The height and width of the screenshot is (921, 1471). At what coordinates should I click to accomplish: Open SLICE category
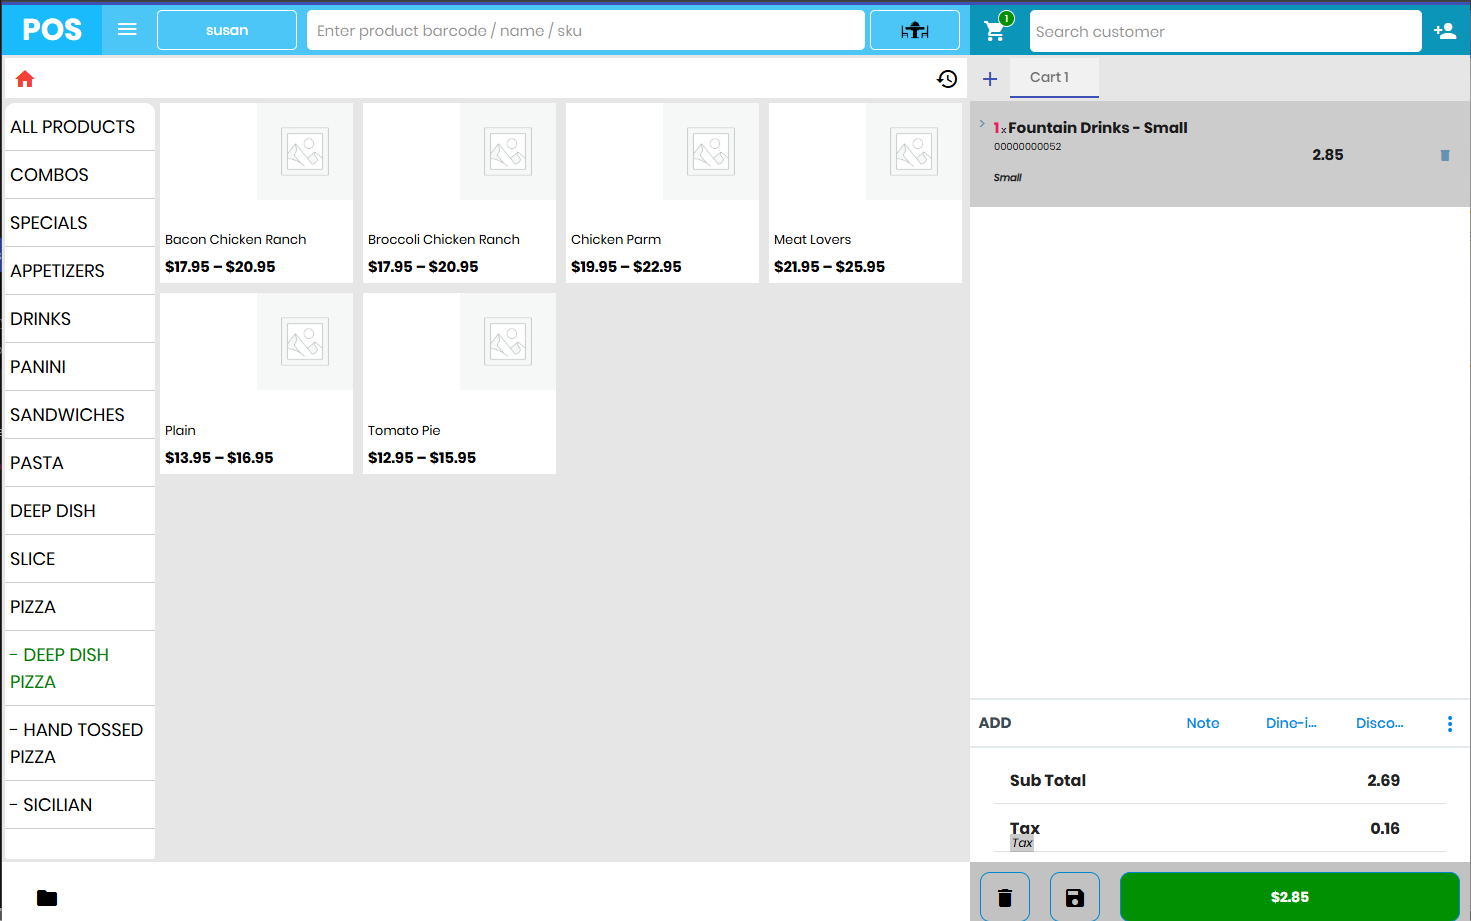click(x=80, y=559)
